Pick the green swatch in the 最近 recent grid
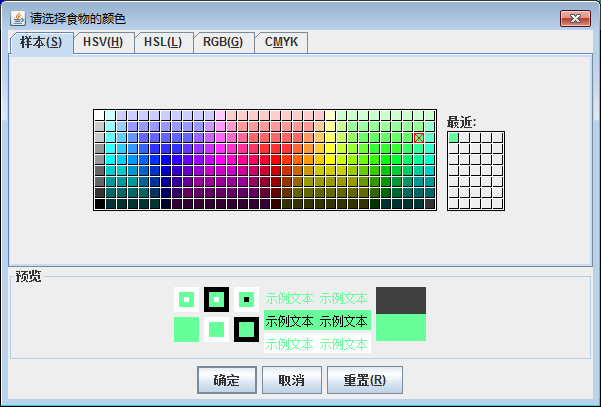Screen dimensions: 601x407 (453, 138)
